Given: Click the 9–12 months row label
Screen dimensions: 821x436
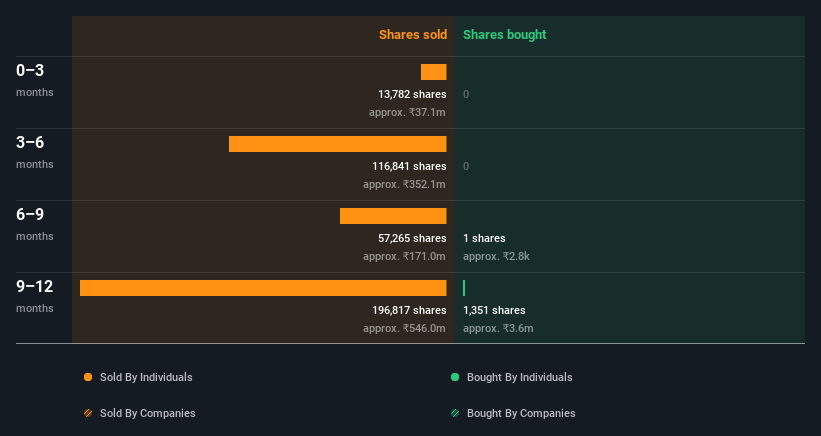Looking at the screenshot, I should point(35,296).
